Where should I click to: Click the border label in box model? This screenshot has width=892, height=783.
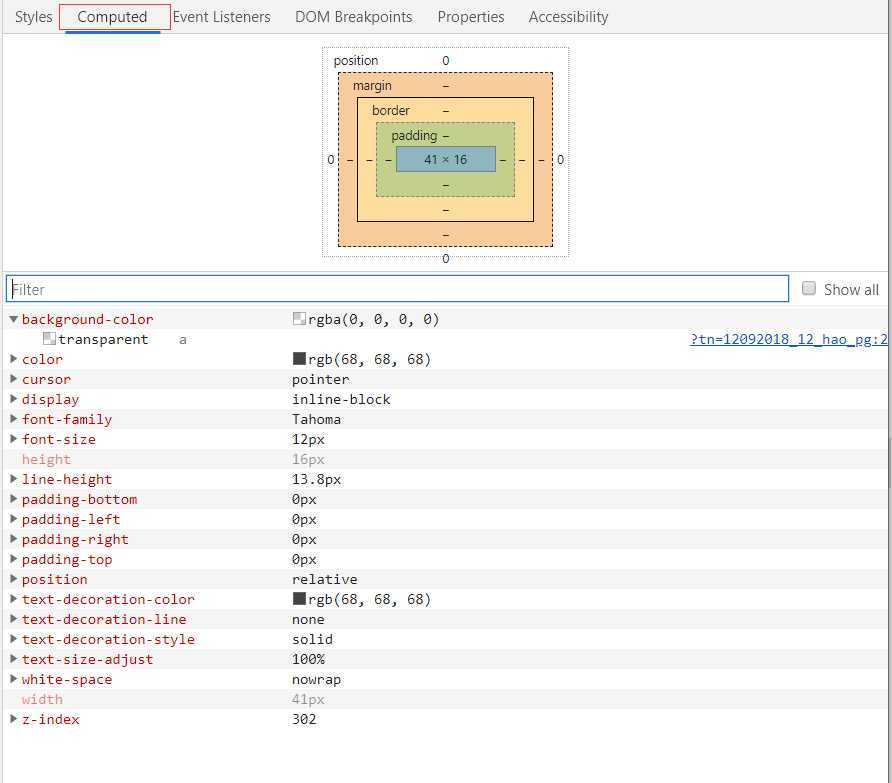click(391, 110)
